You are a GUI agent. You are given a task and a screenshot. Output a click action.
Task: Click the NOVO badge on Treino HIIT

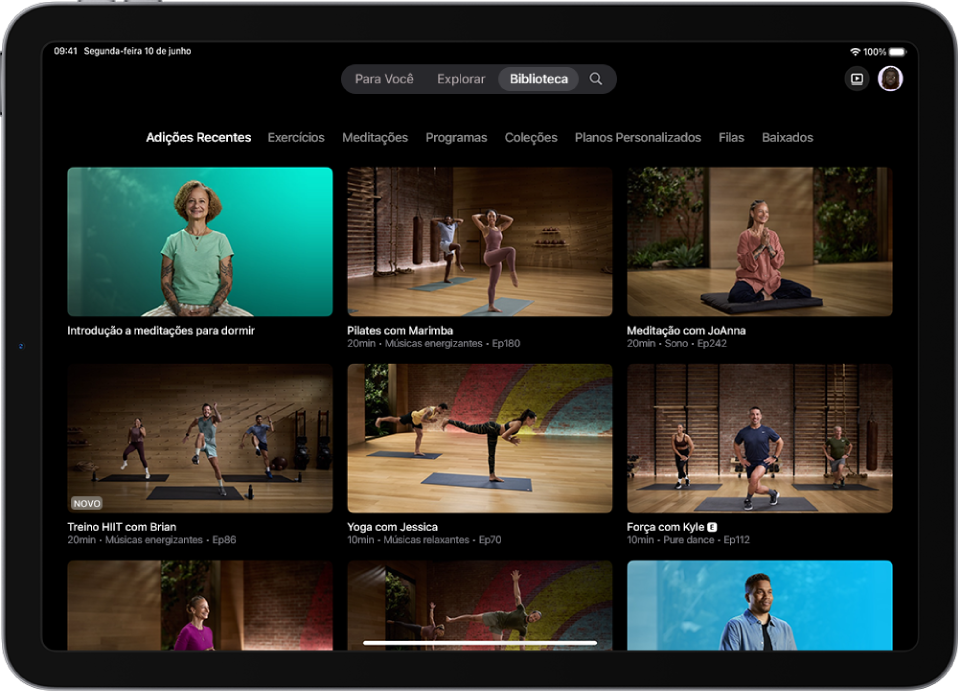87,503
